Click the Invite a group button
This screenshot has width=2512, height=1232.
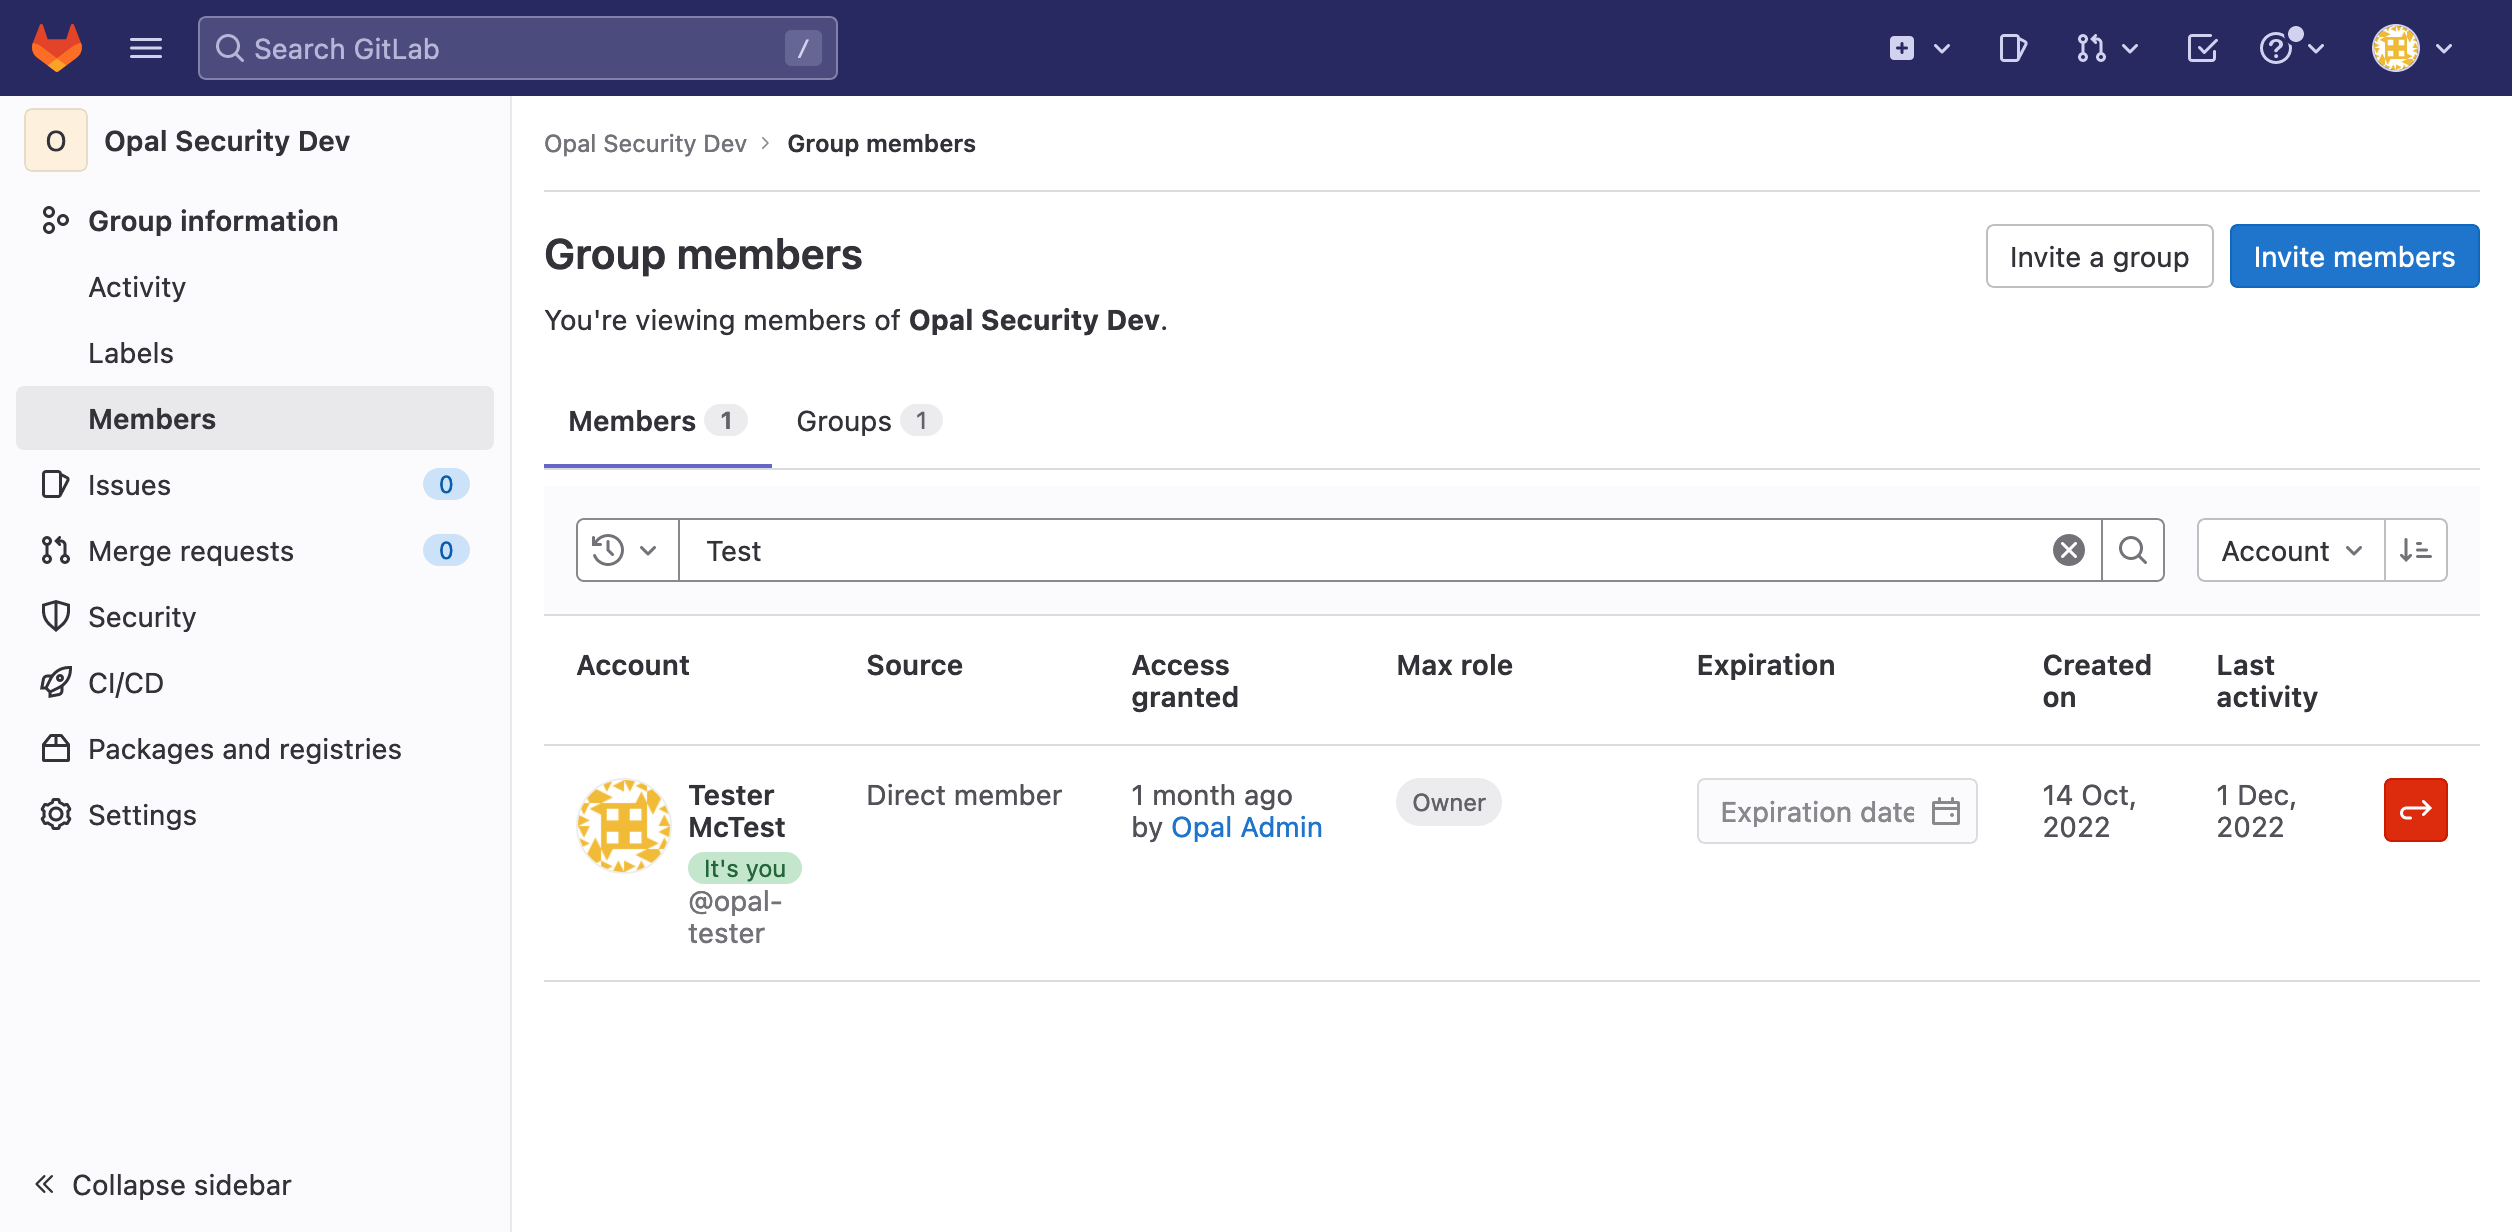click(2099, 257)
